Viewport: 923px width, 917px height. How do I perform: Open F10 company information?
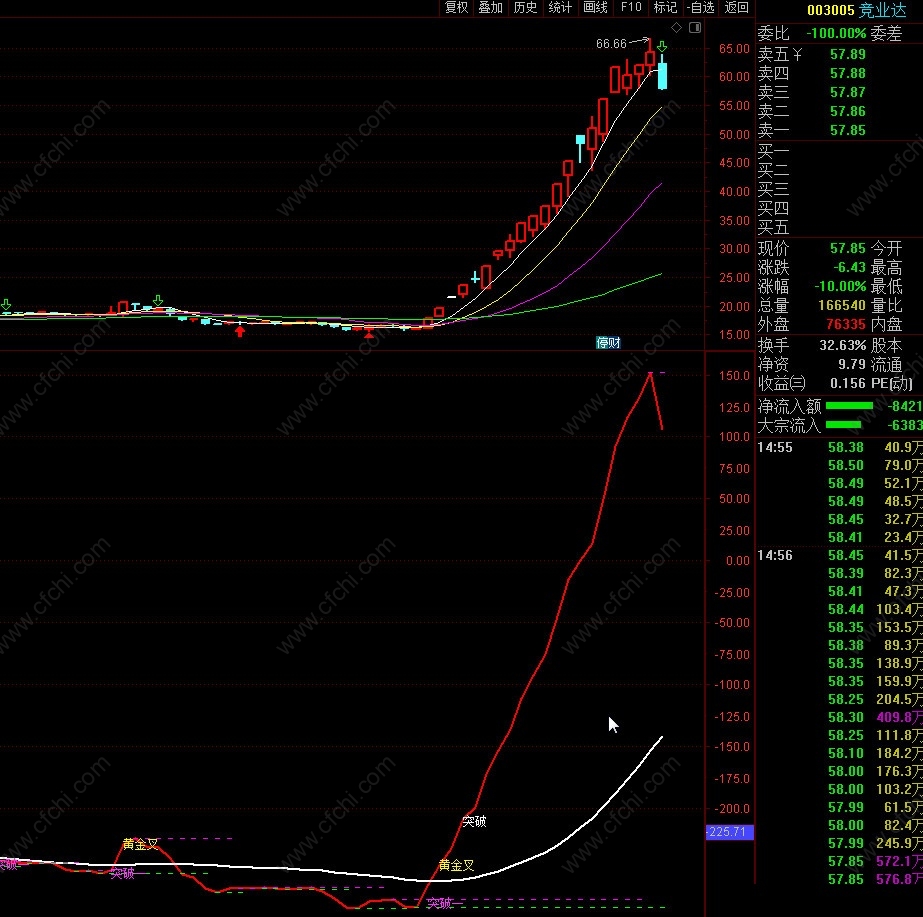pos(630,8)
